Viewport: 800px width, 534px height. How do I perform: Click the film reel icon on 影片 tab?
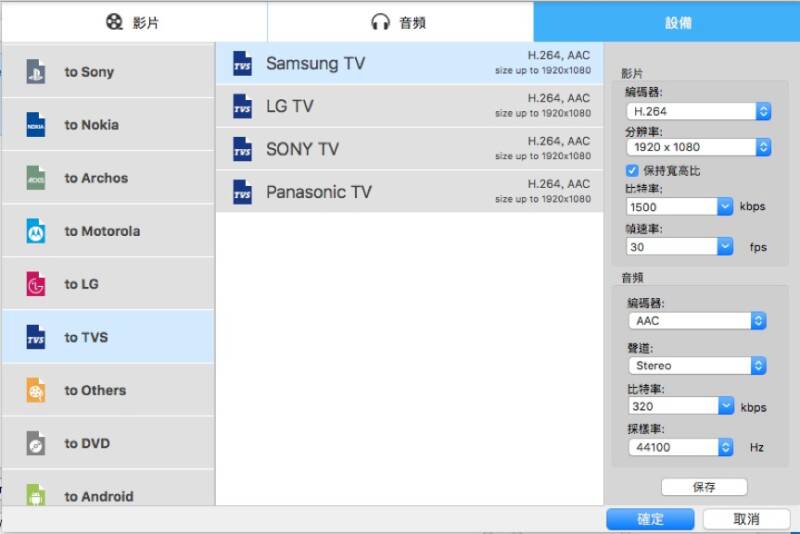pos(114,22)
